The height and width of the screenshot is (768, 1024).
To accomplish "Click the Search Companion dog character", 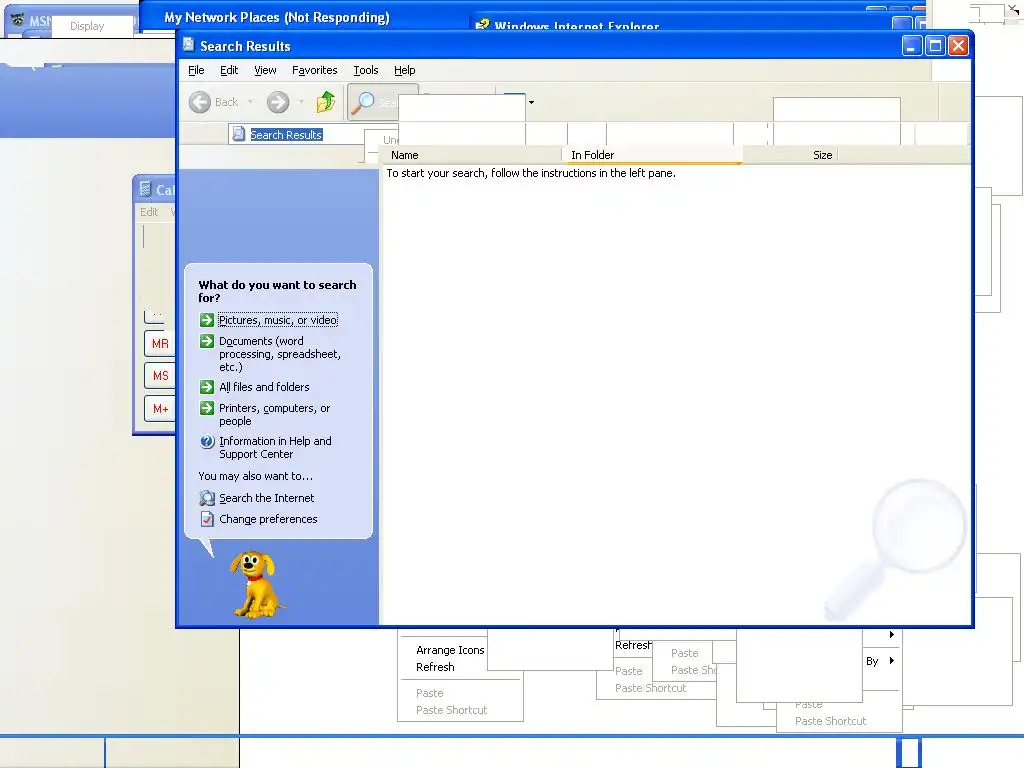I will pos(257,584).
